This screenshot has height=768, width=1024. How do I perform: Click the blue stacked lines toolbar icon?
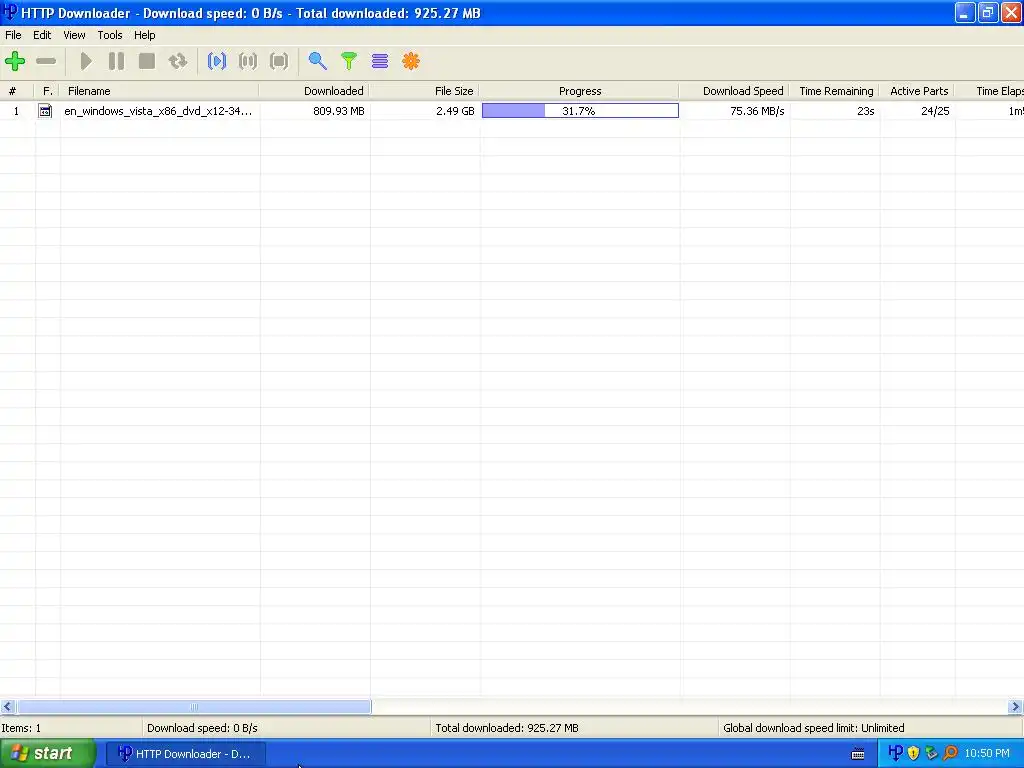379,61
